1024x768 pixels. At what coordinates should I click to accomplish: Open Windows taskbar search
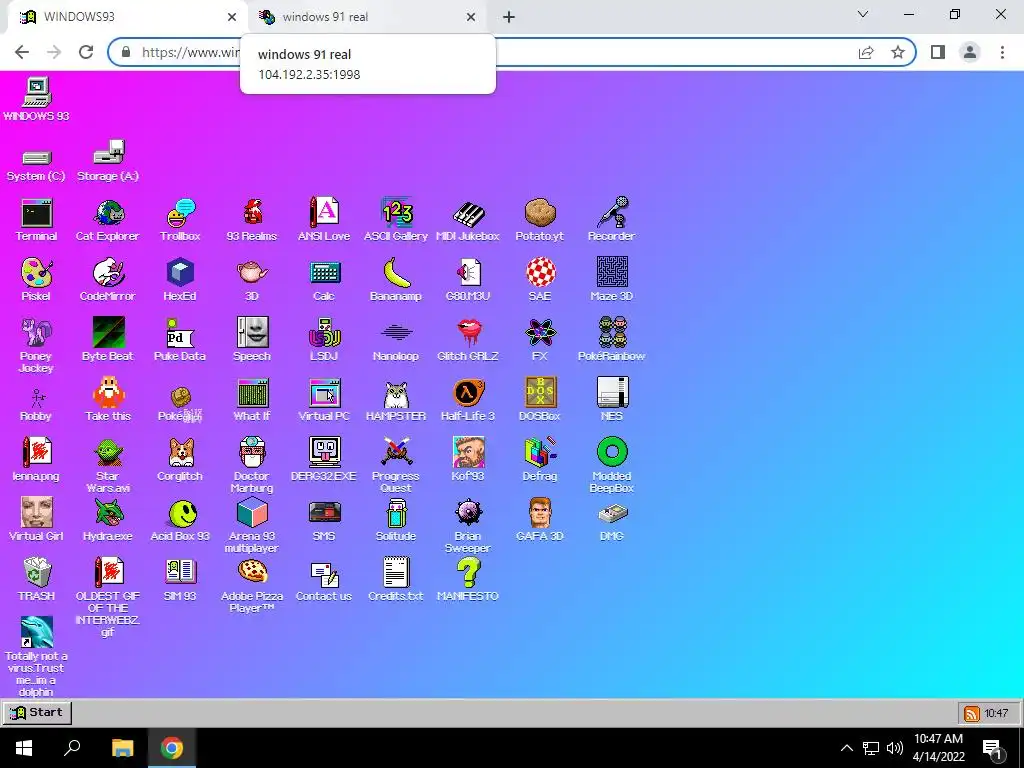pyautogui.click(x=72, y=748)
